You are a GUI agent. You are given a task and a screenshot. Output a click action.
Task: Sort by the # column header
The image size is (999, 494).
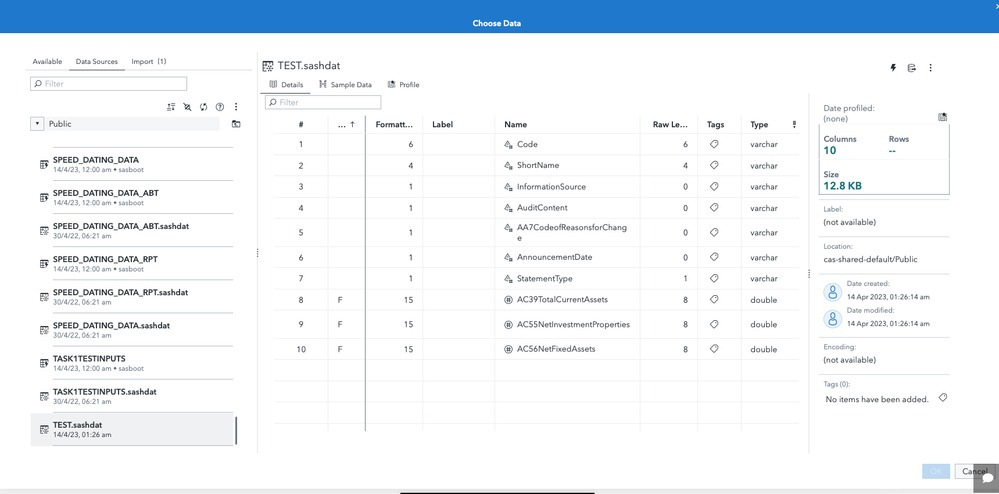[x=301, y=125]
